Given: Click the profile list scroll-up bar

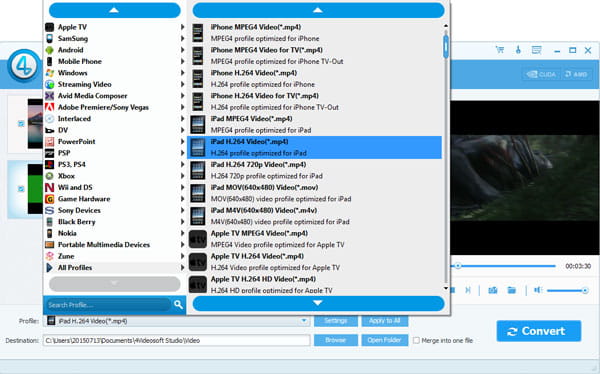Looking at the screenshot, I should (x=318, y=10).
